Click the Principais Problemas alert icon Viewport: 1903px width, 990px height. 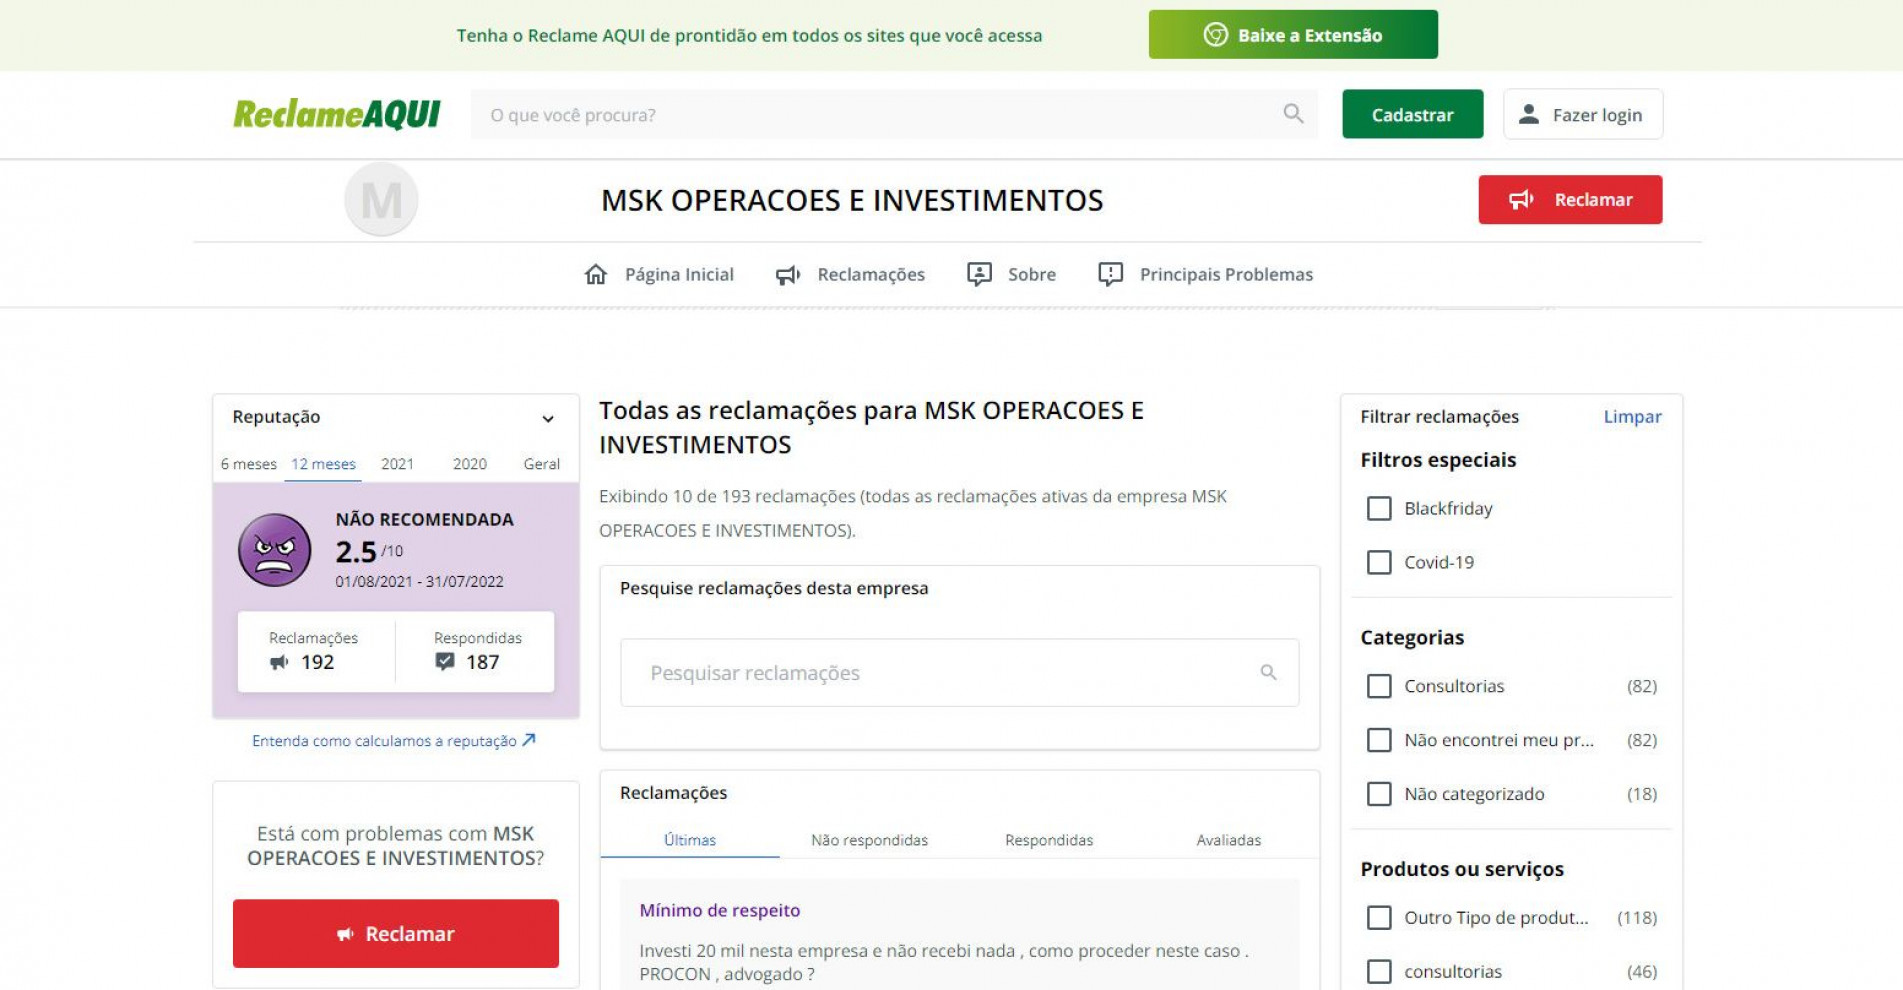point(1110,273)
